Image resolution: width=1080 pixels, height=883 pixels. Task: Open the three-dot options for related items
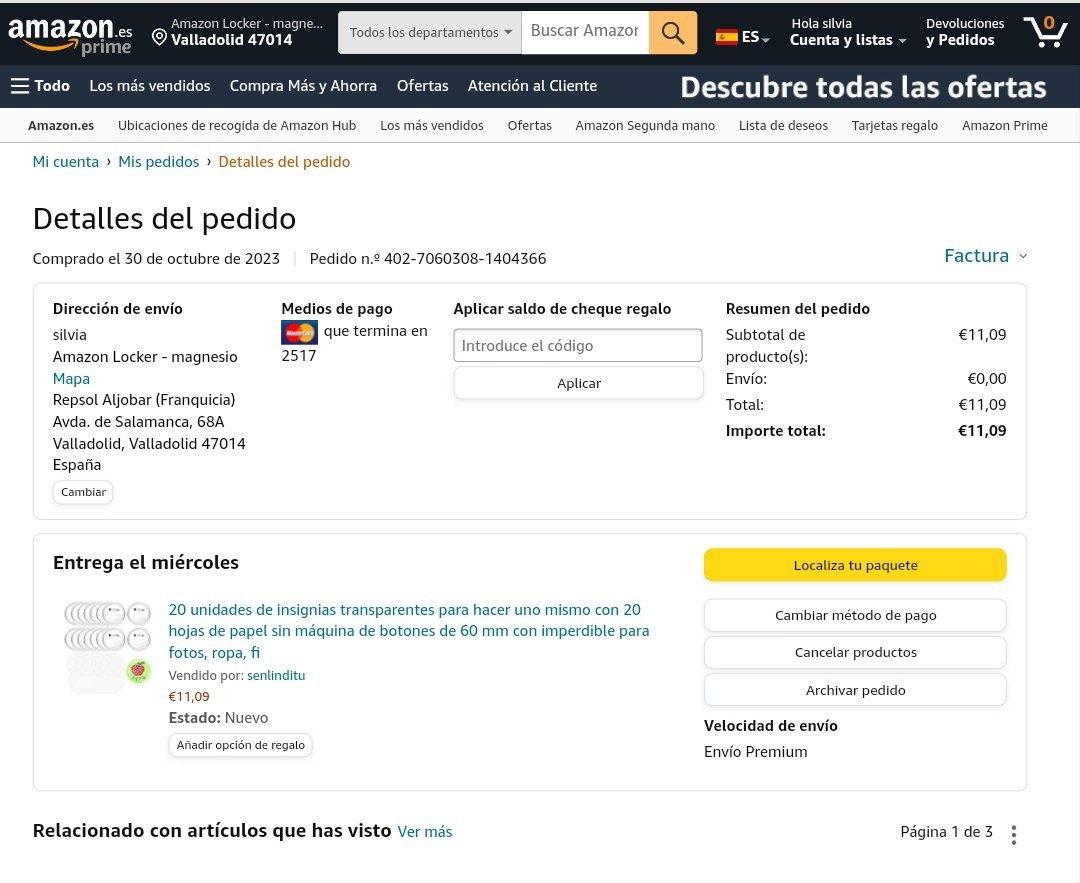coord(1014,834)
